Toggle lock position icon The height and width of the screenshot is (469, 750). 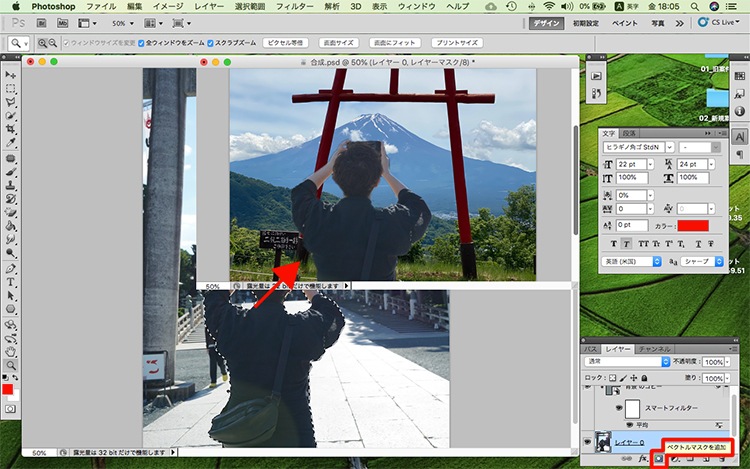click(x=634, y=378)
